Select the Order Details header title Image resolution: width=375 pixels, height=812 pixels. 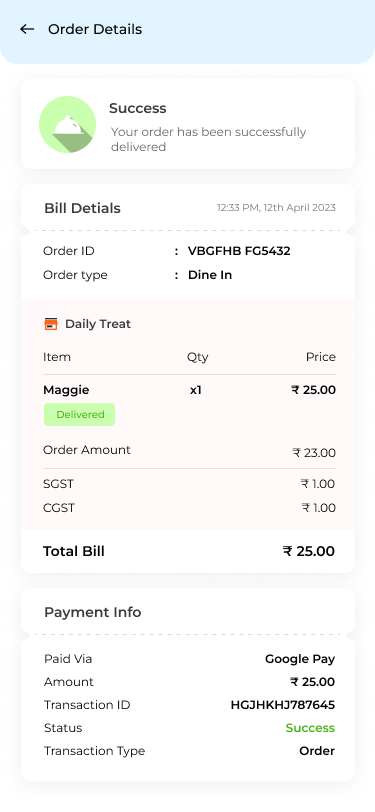click(x=95, y=30)
